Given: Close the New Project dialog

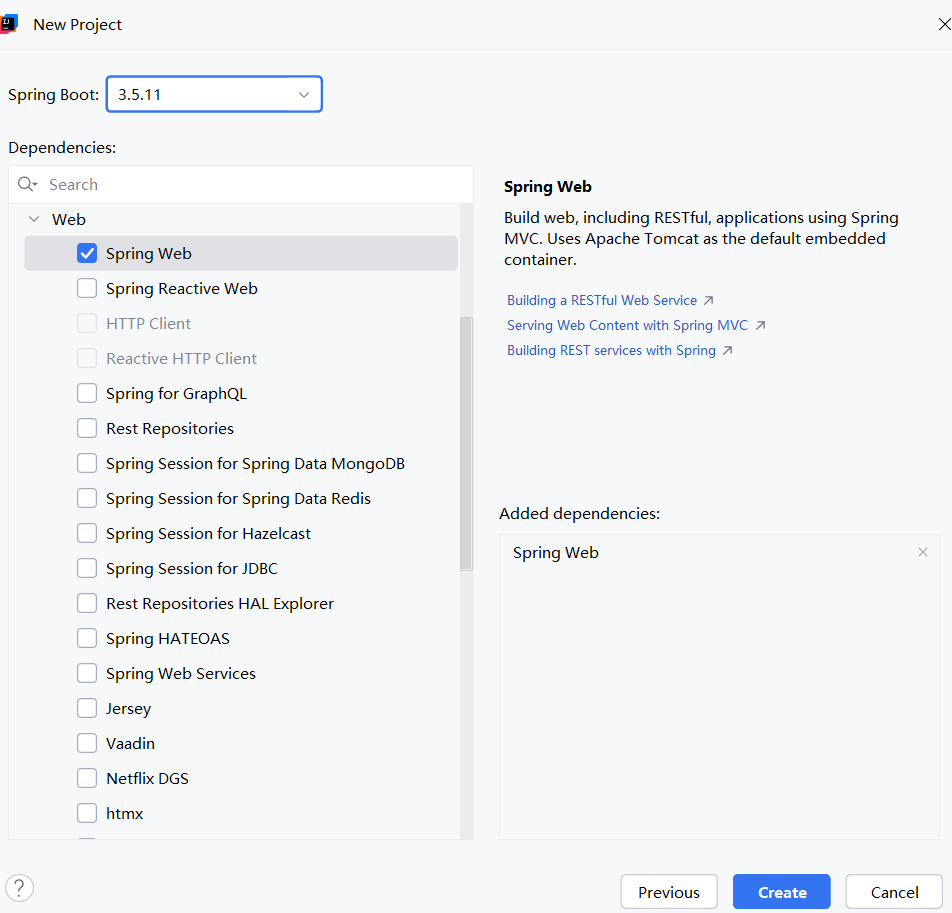Looking at the screenshot, I should 944,24.
